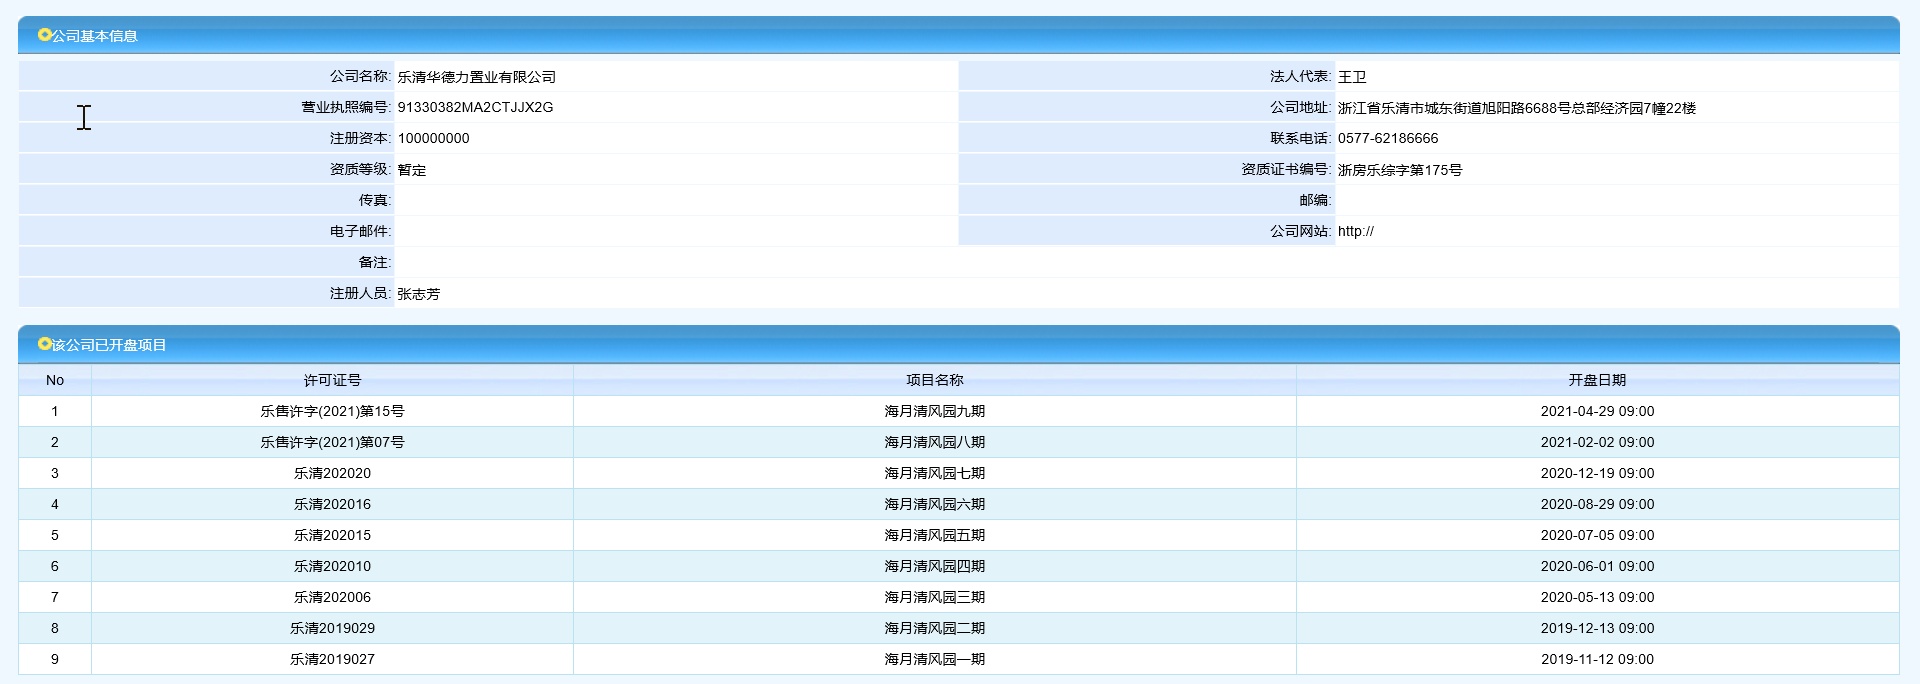Image resolution: width=1920 pixels, height=684 pixels.
Task: Click permit number 乐售许字(2021)第07号
Action: point(332,442)
